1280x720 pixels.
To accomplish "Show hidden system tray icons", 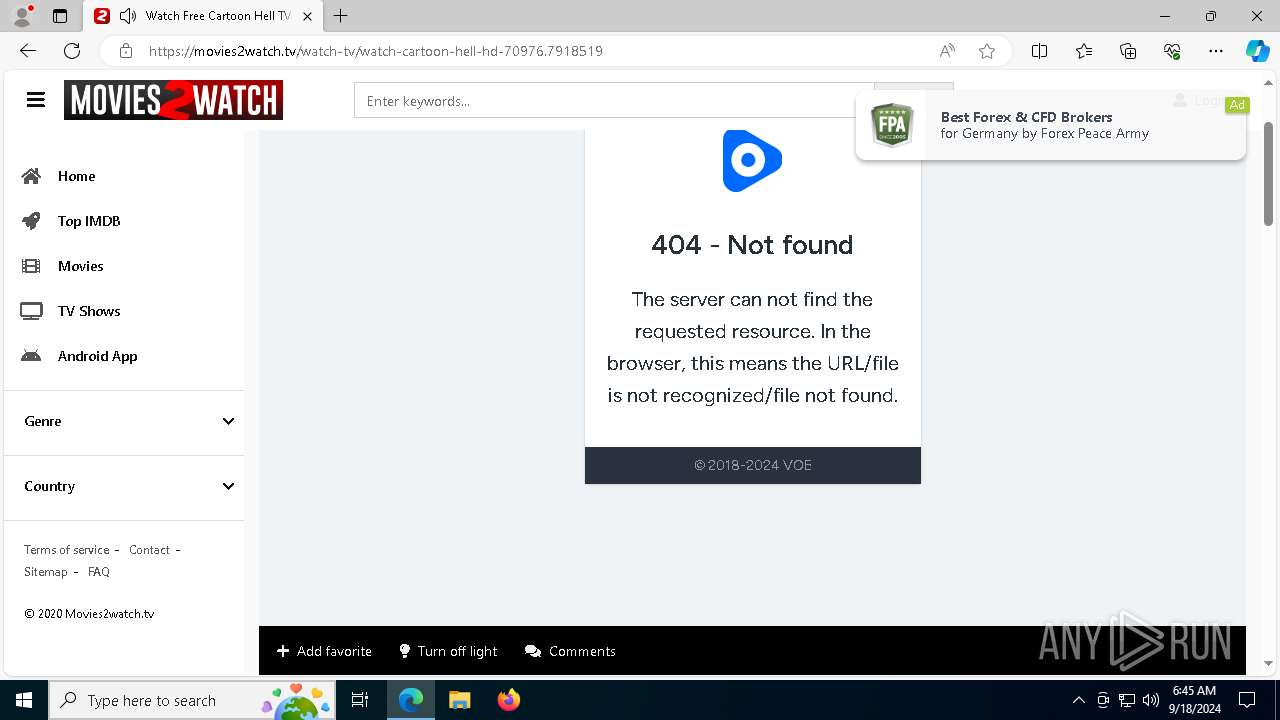I will (1078, 700).
